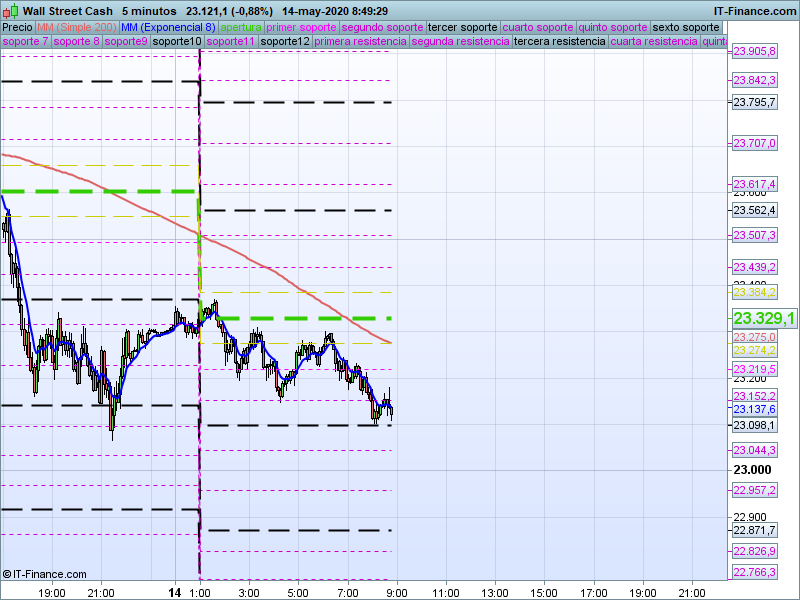Viewport: 800px width, 600px height.
Task: Click the 7:00 time axis label
Action: 348,593
